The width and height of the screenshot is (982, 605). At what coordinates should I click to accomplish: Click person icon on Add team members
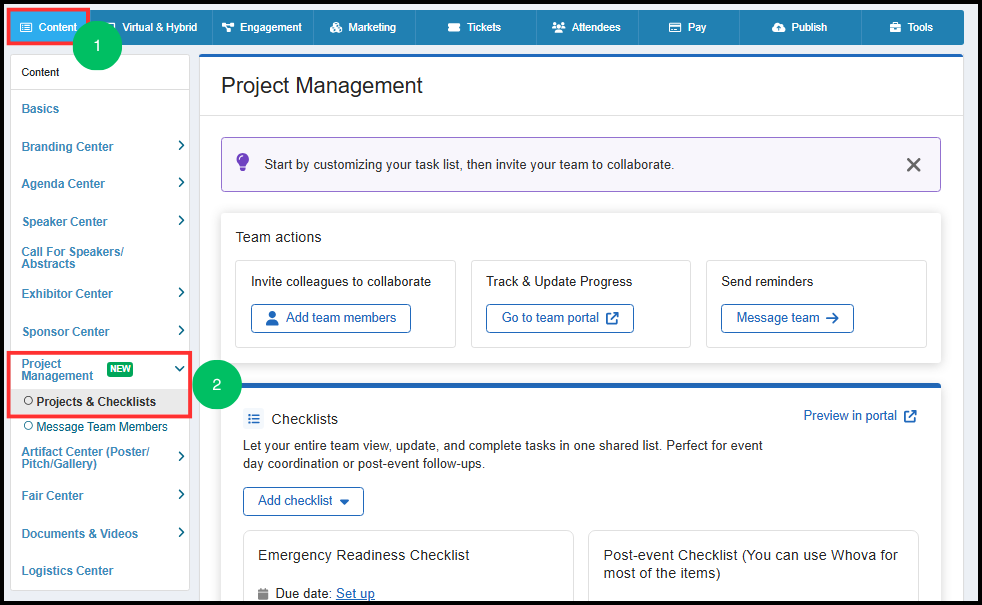tap(272, 318)
